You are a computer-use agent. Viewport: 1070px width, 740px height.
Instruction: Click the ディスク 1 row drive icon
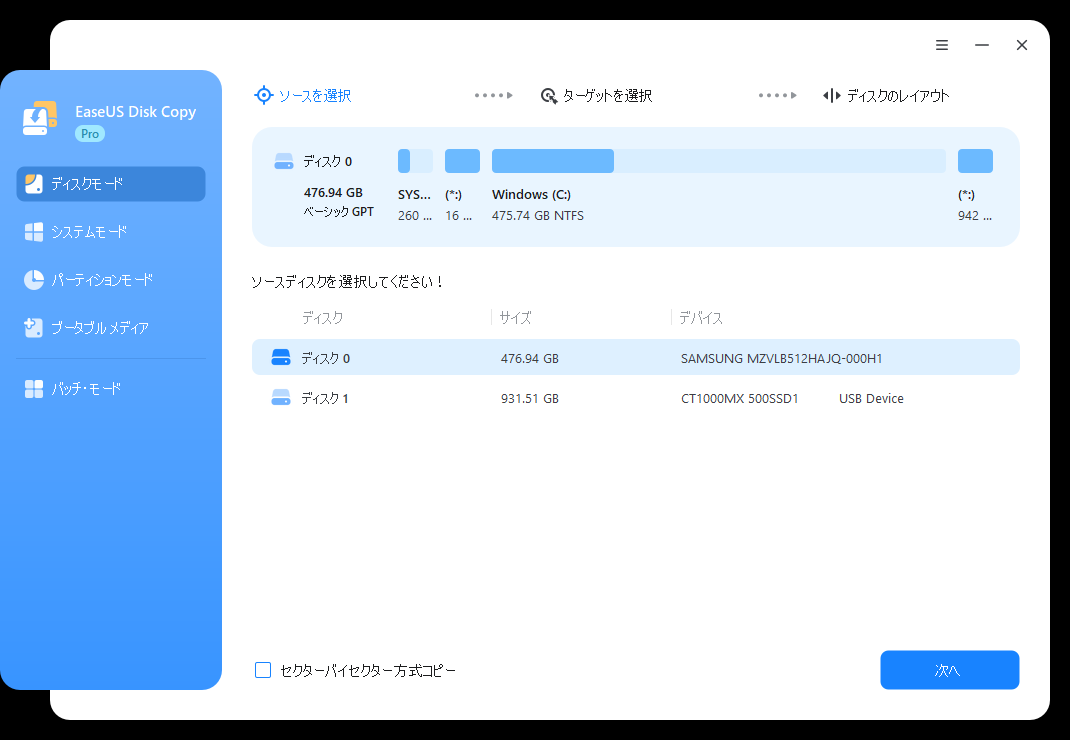click(x=281, y=397)
